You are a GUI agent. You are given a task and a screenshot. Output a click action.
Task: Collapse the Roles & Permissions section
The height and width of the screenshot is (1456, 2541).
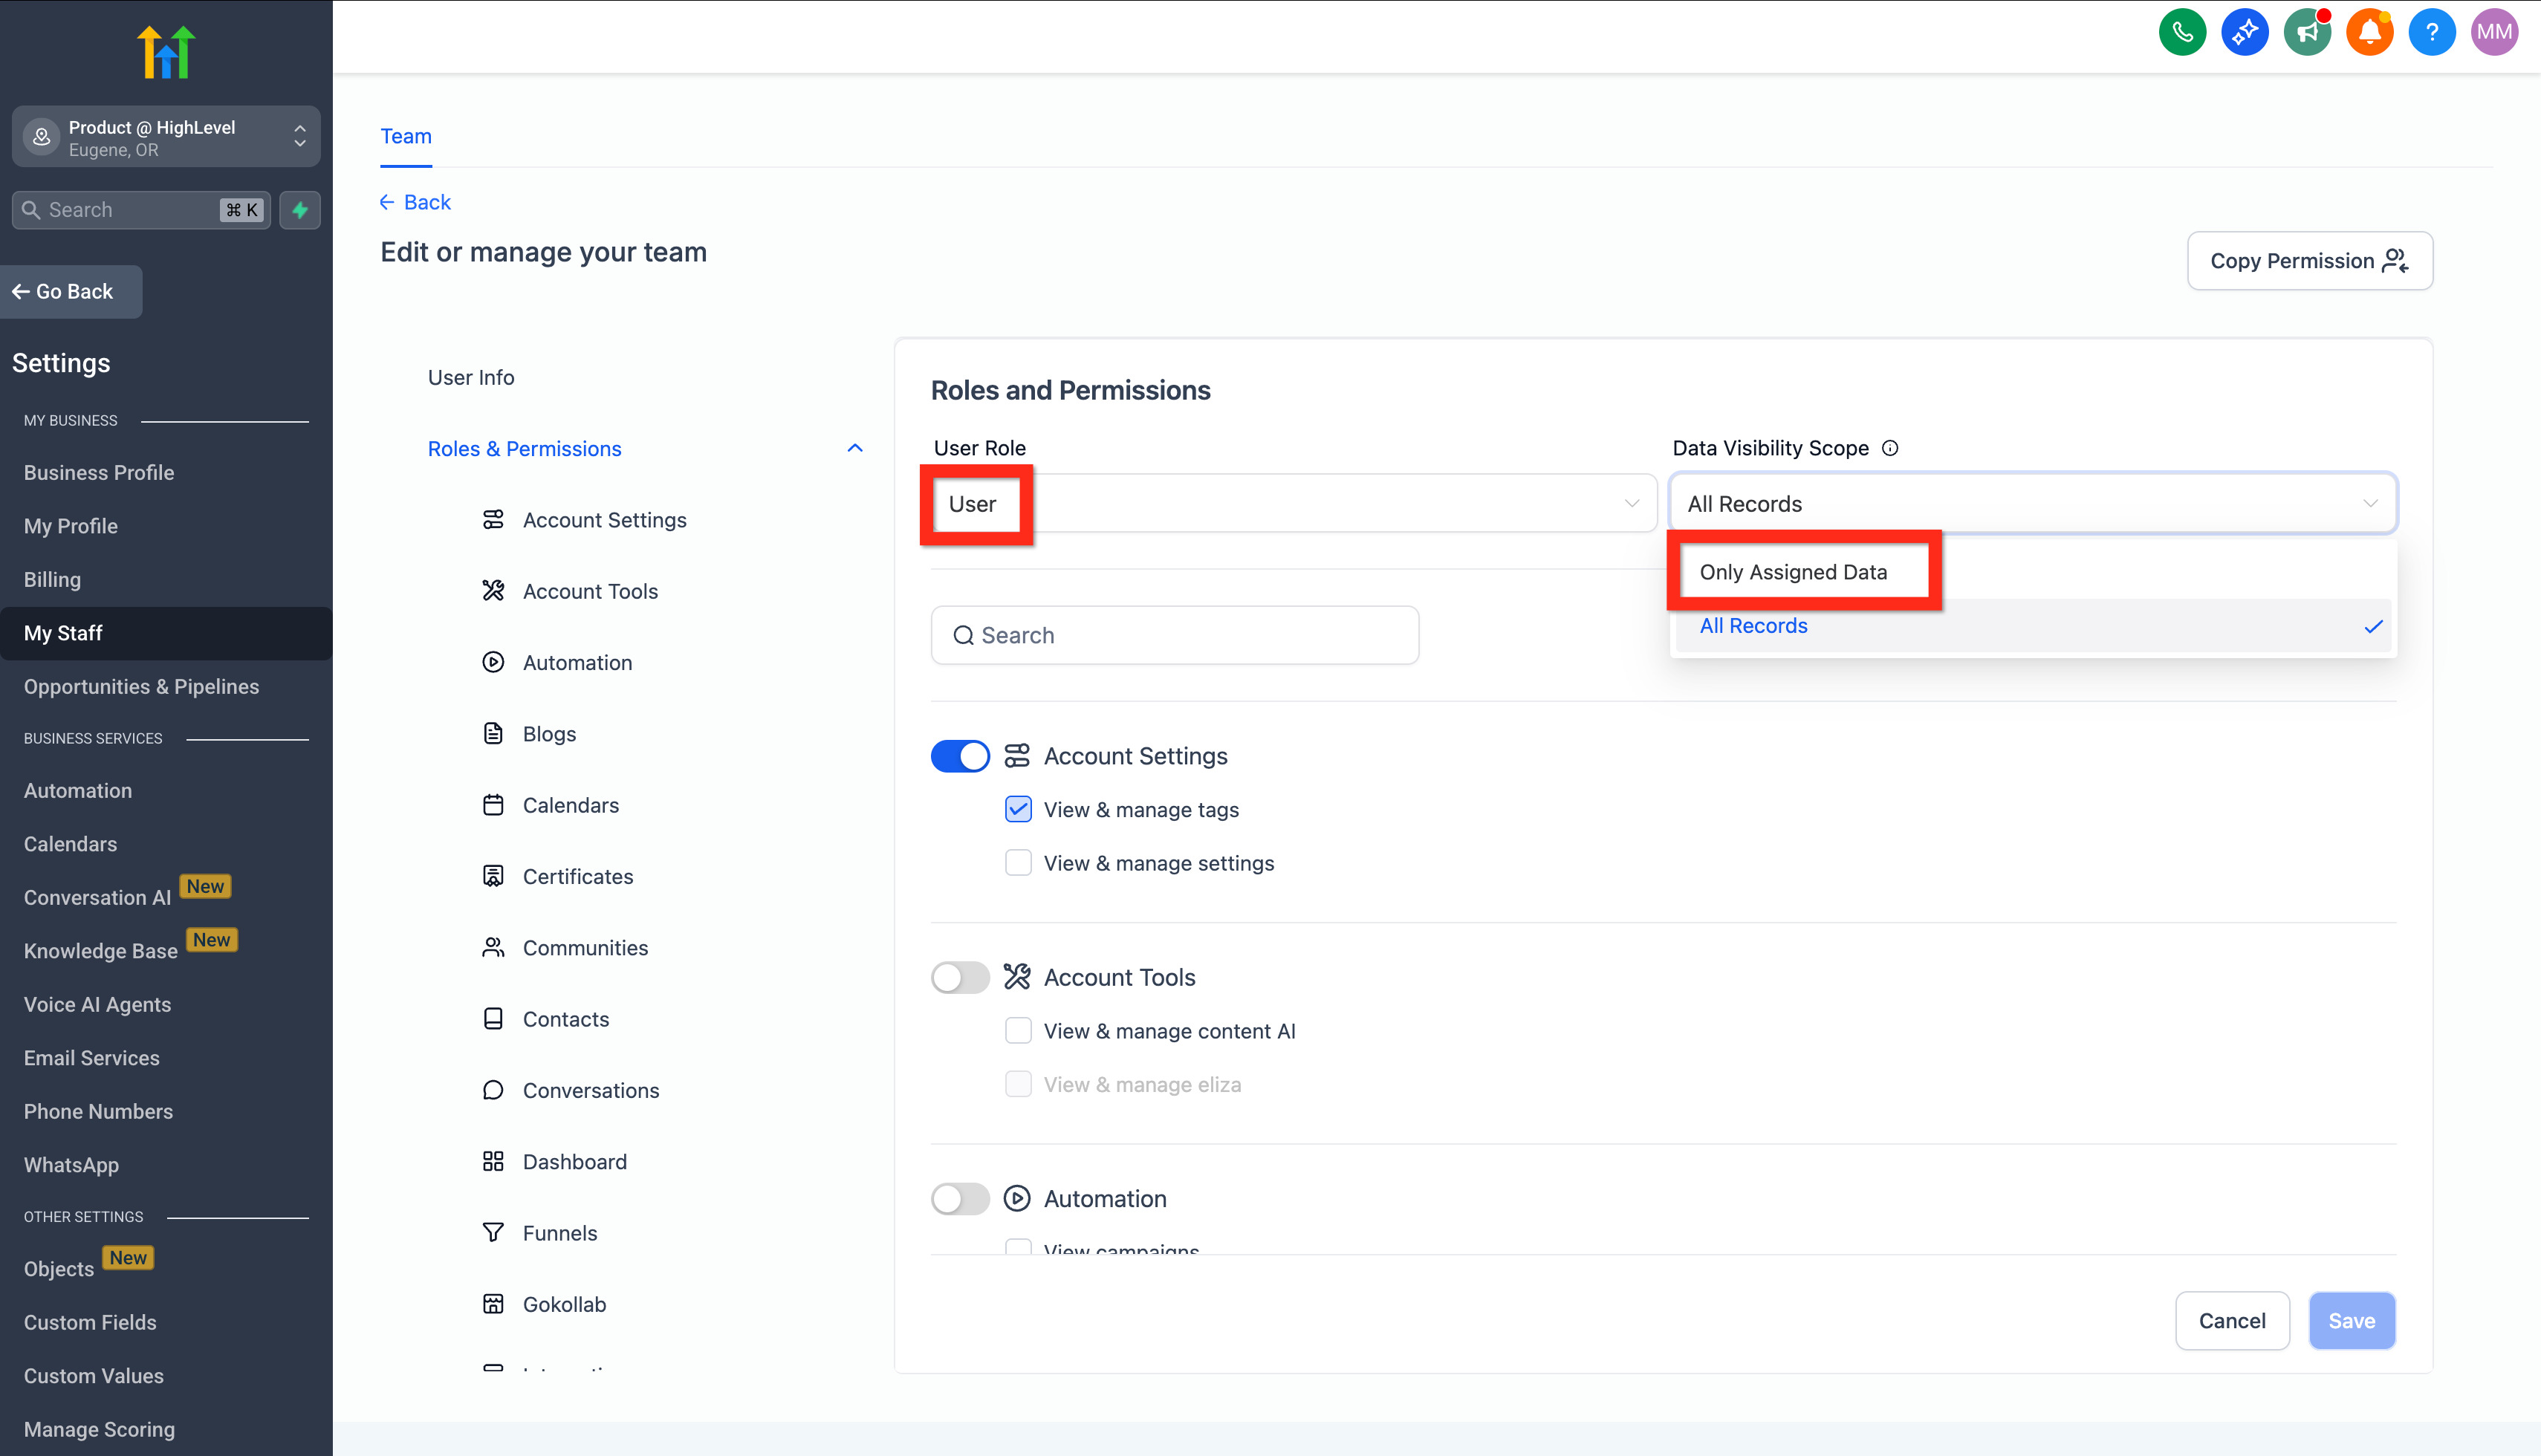(x=854, y=448)
